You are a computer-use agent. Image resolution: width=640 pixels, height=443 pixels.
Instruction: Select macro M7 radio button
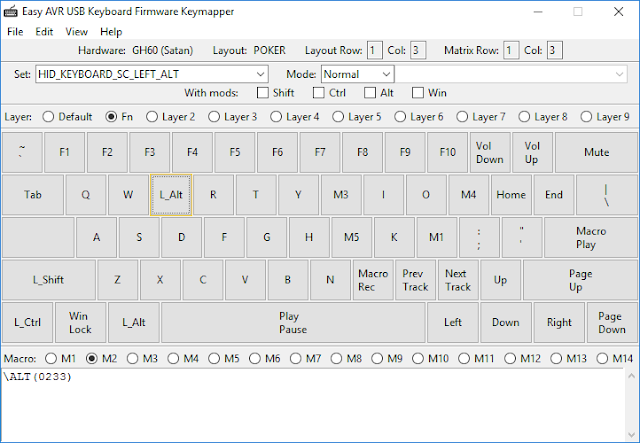296,358
